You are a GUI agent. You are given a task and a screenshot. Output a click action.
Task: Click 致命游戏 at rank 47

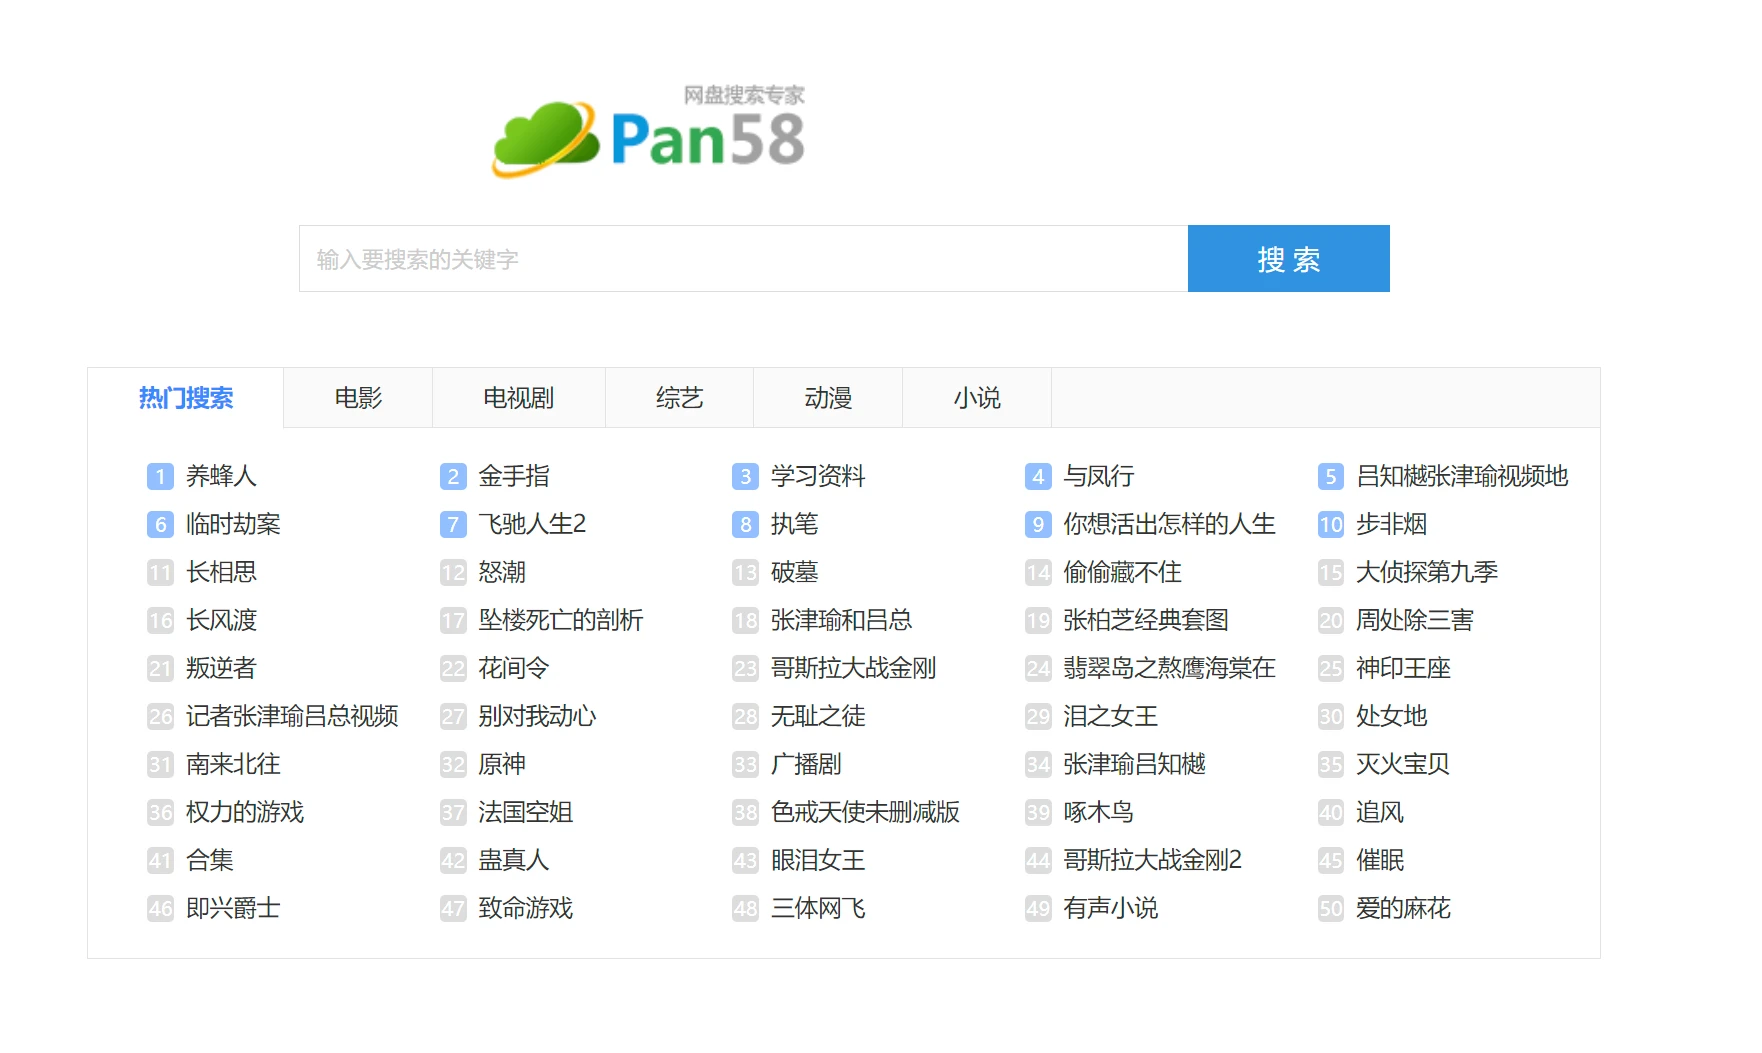526,908
